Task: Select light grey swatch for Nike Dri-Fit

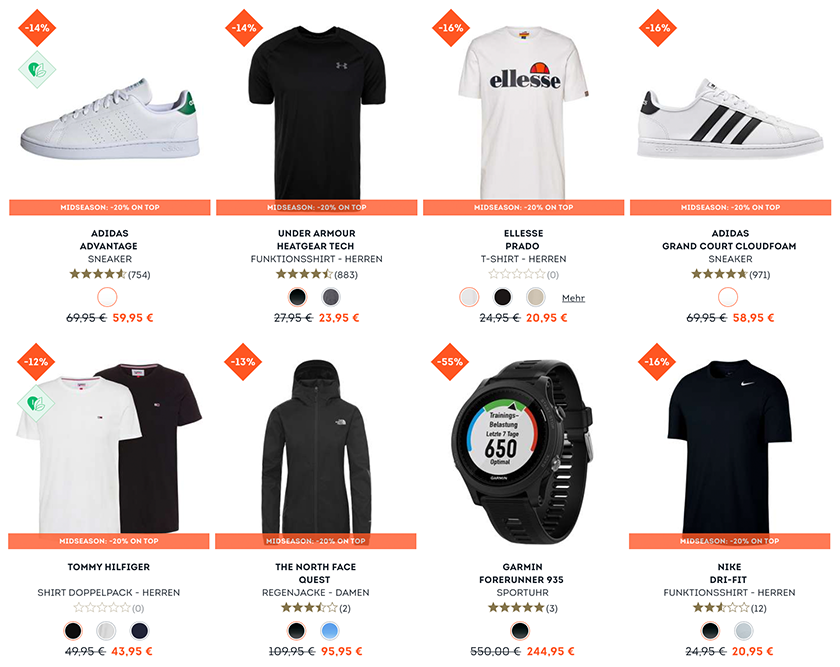Action: click(744, 631)
